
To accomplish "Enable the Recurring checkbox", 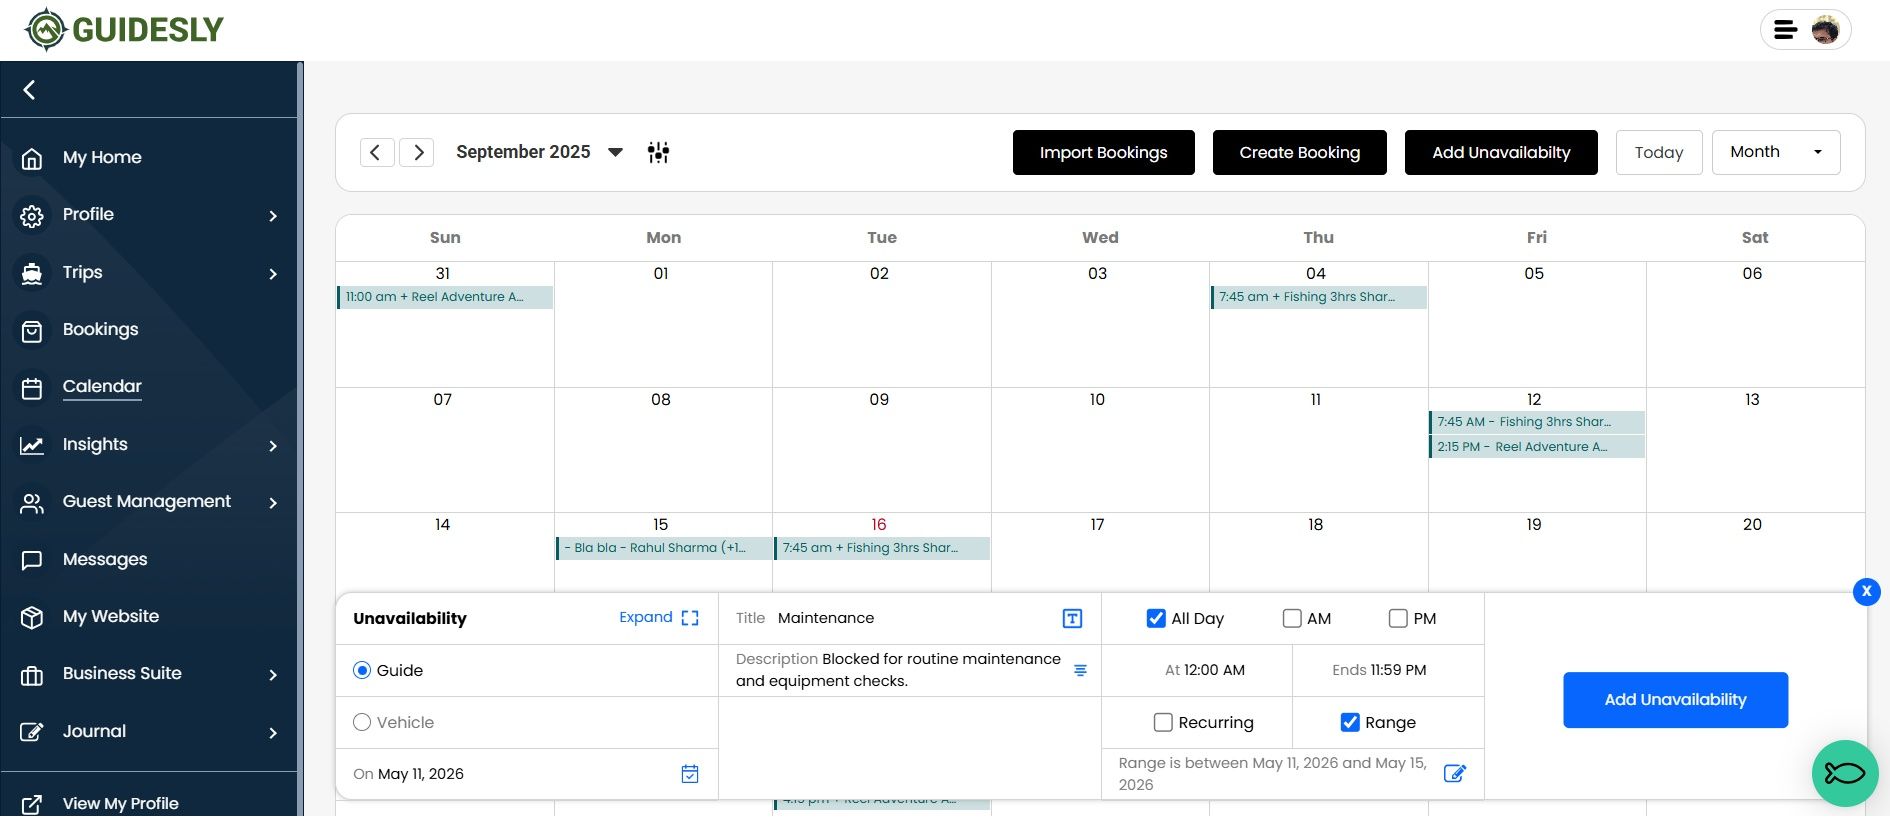I will [x=1163, y=722].
